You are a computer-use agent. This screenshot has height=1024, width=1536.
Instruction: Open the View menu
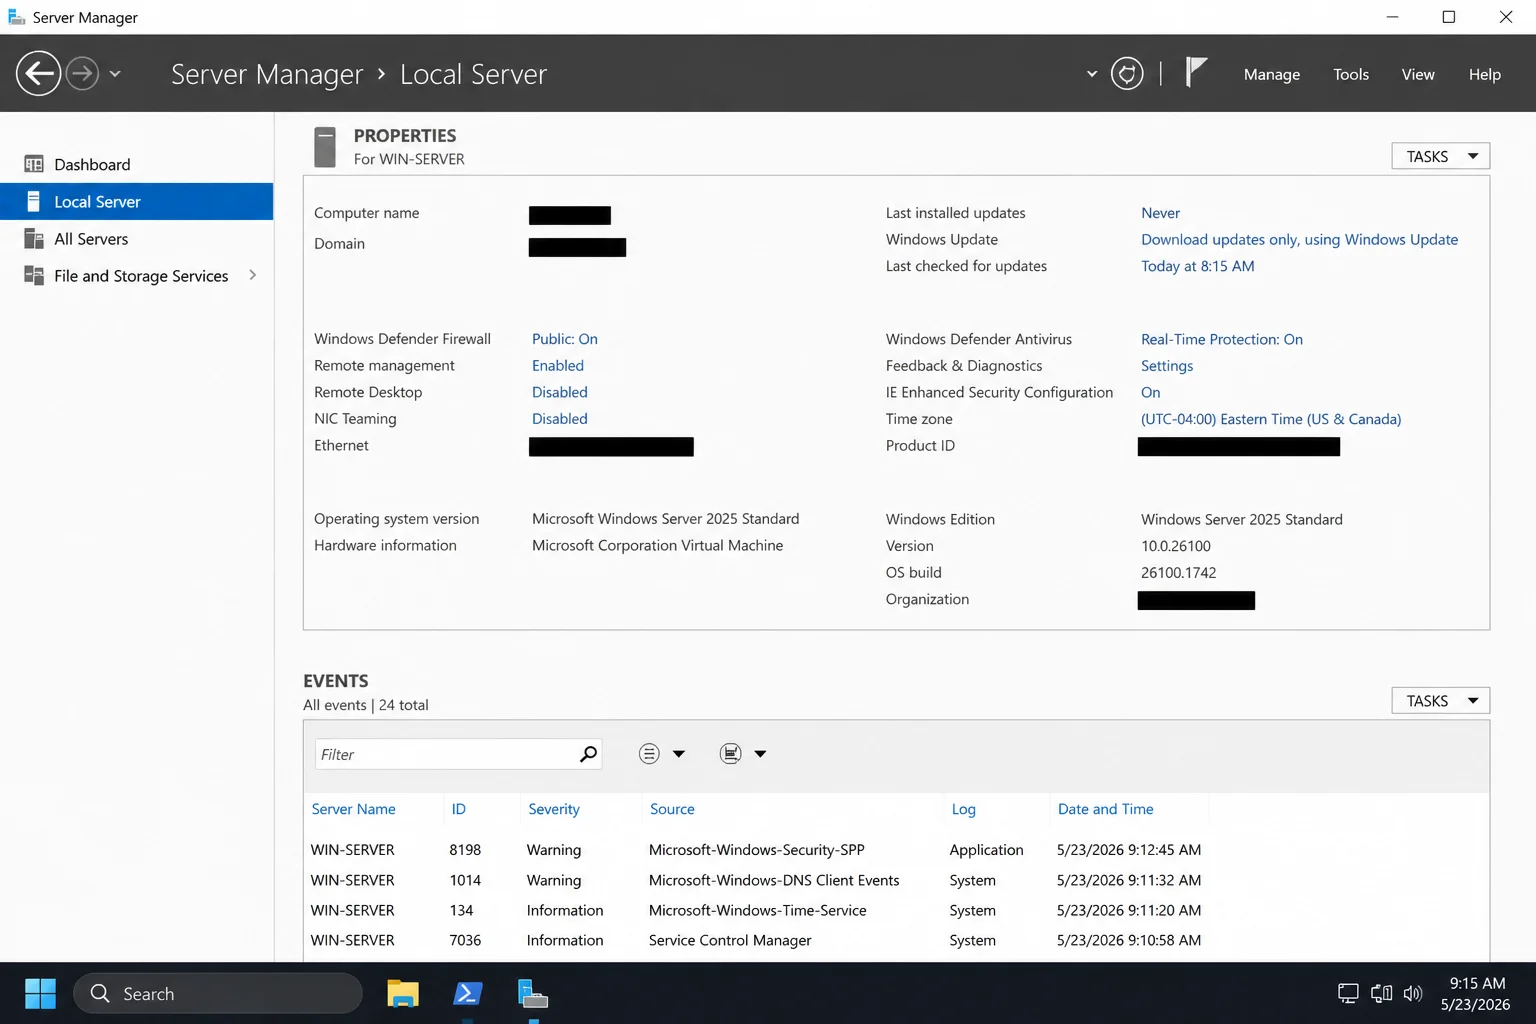point(1418,74)
